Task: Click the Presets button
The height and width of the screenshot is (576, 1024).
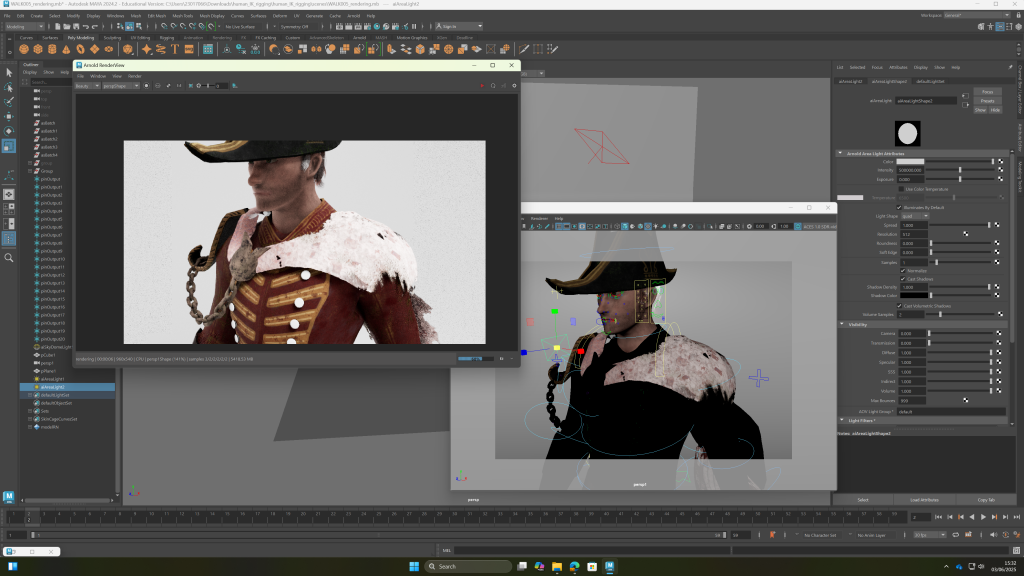Action: click(986, 101)
